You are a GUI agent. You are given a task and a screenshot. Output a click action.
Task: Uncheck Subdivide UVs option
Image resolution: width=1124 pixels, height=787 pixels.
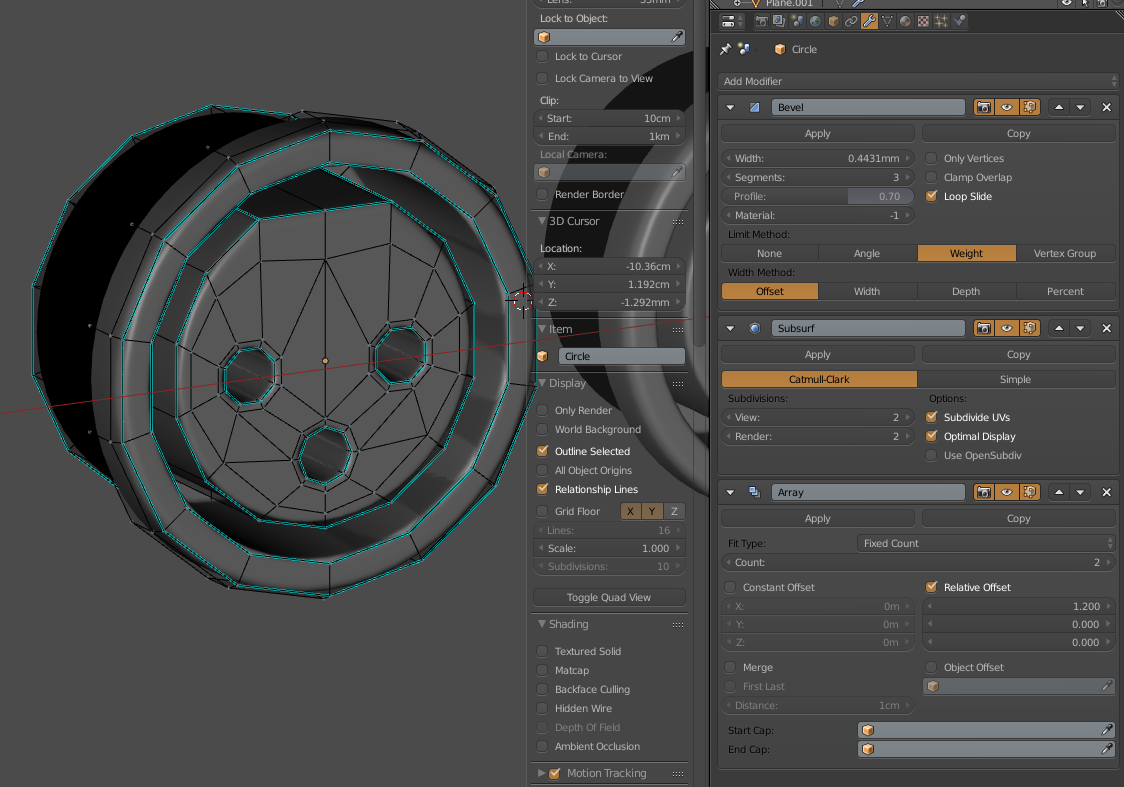tap(931, 416)
